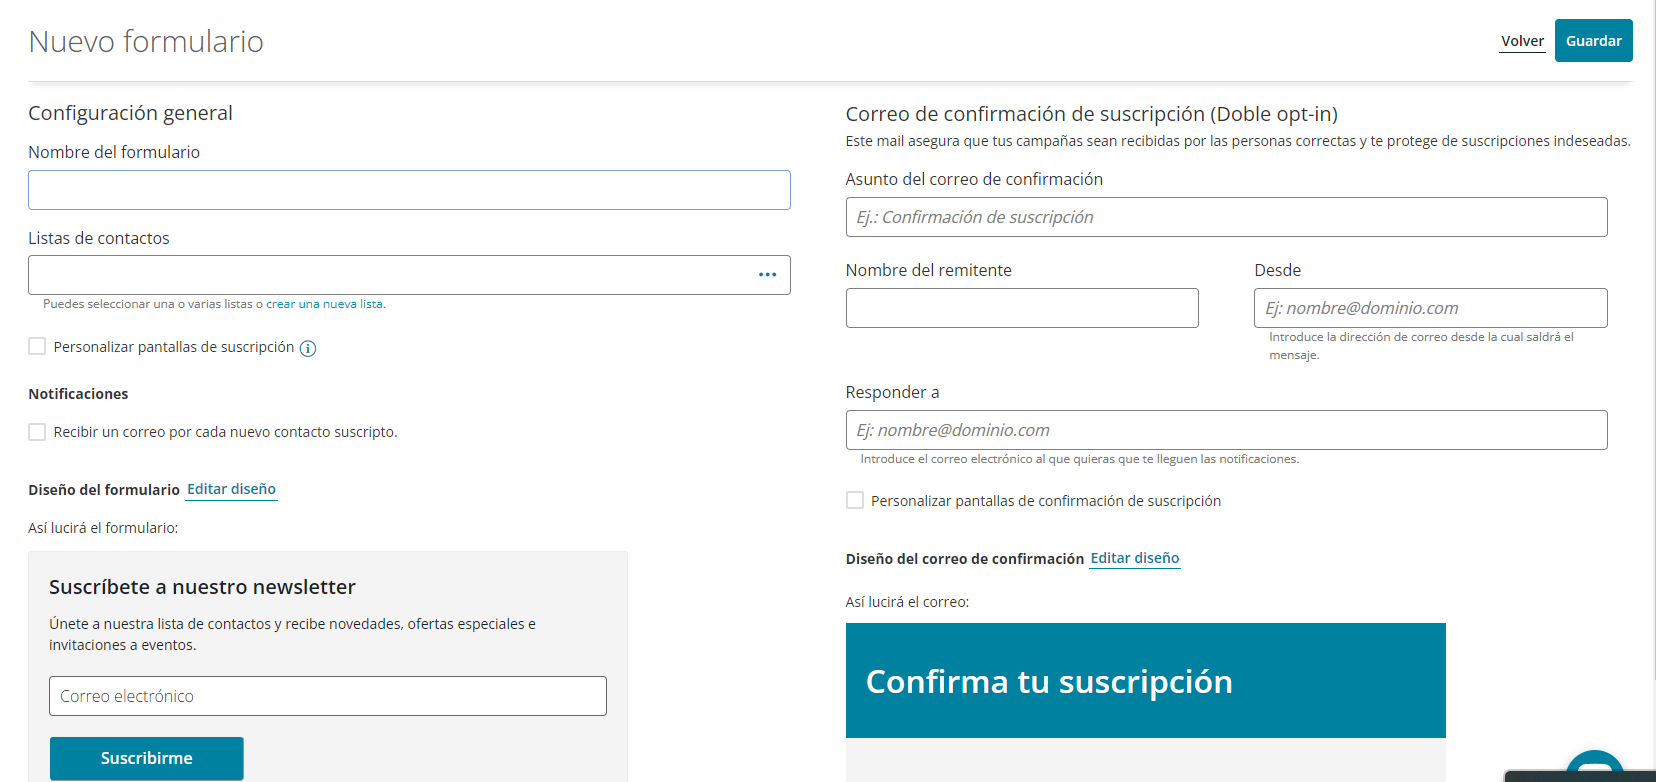Open the chat widget bubble icon
The width and height of the screenshot is (1656, 782).
1594,768
